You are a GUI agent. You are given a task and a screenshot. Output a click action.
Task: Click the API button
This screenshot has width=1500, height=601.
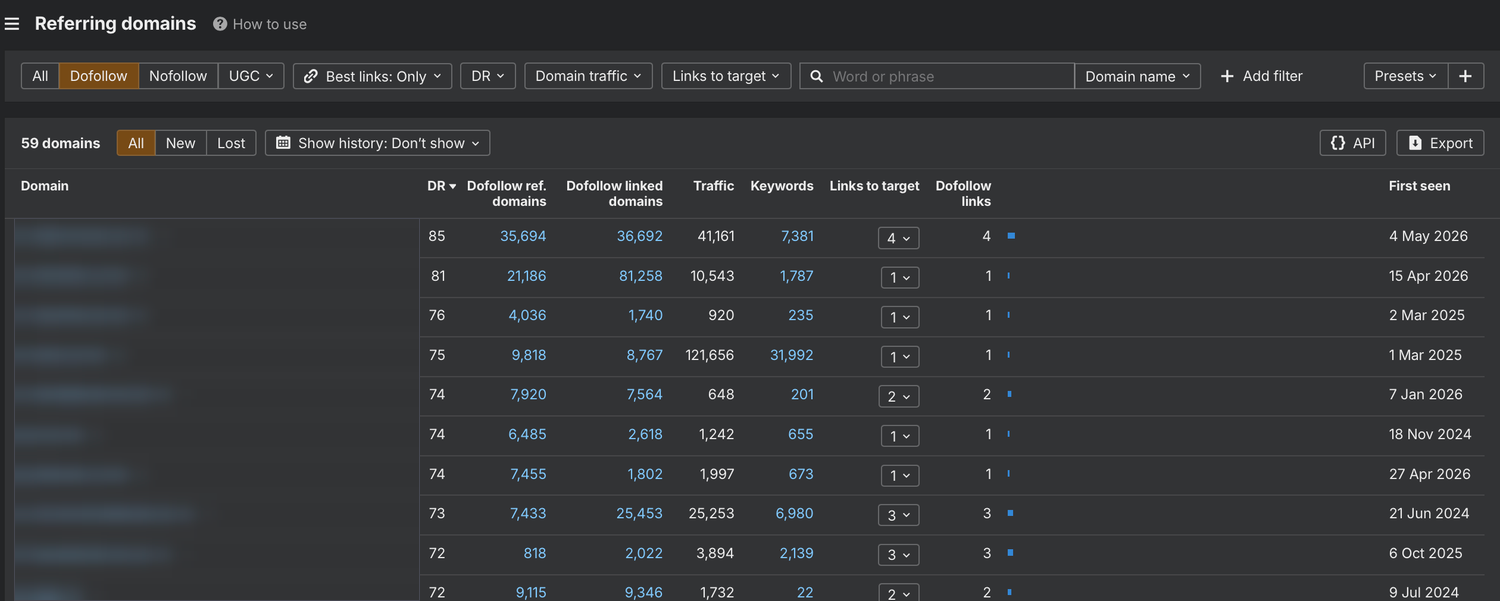click(1353, 143)
